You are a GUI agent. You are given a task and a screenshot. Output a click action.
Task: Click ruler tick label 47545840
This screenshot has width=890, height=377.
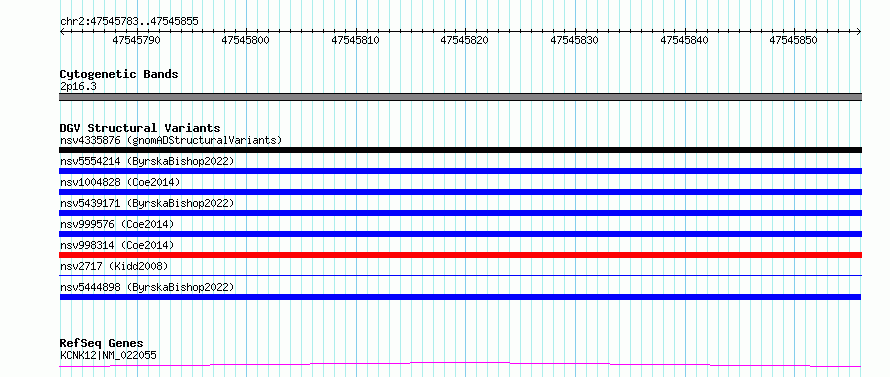[685, 40]
